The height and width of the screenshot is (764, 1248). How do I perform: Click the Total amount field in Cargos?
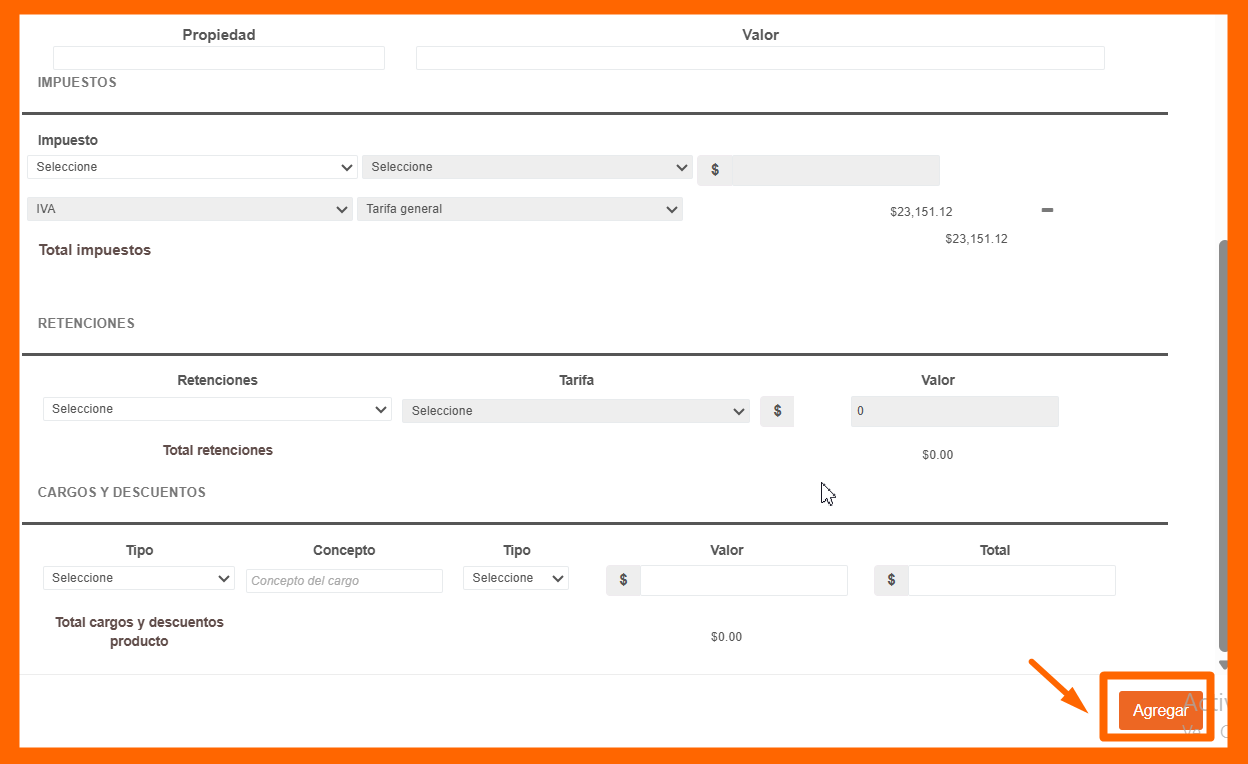(1011, 580)
